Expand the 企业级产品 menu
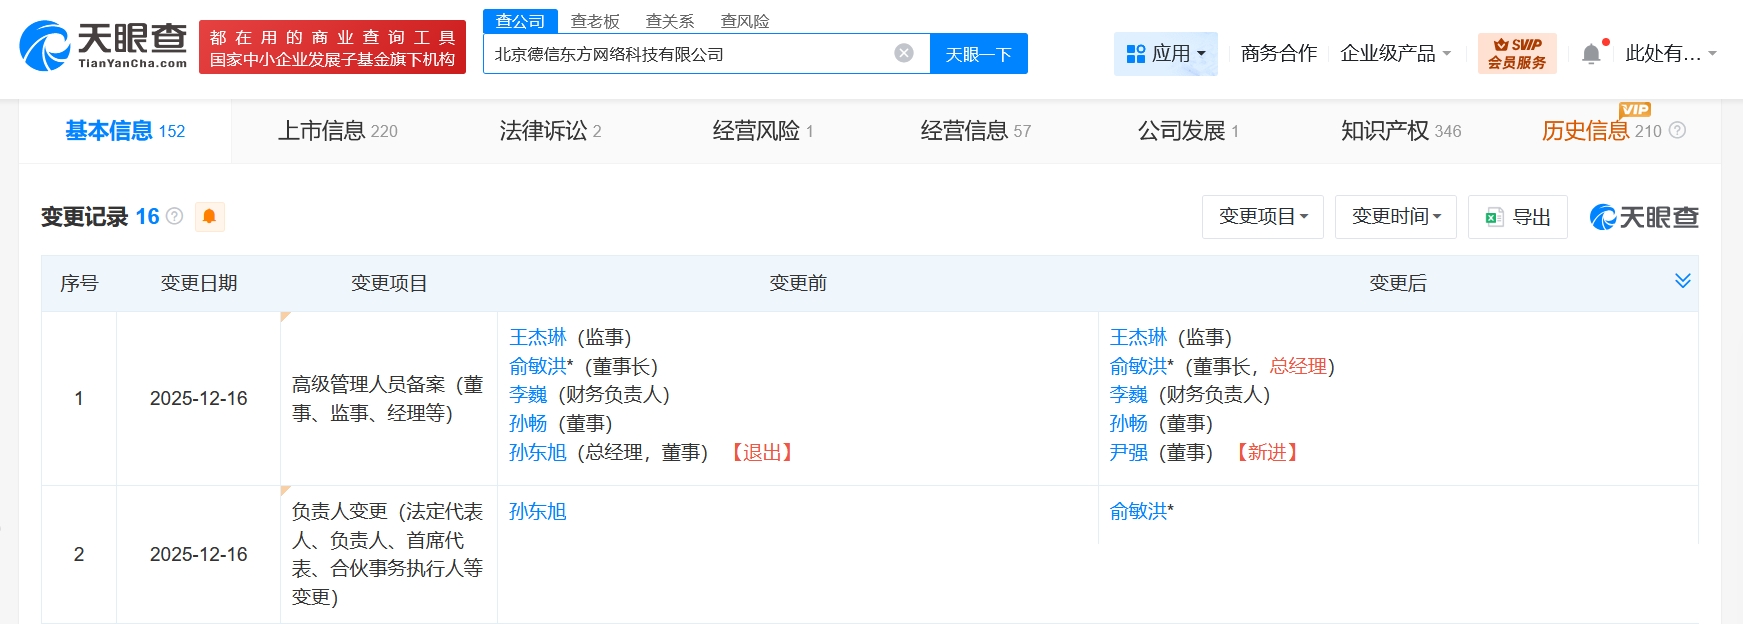 [1395, 53]
